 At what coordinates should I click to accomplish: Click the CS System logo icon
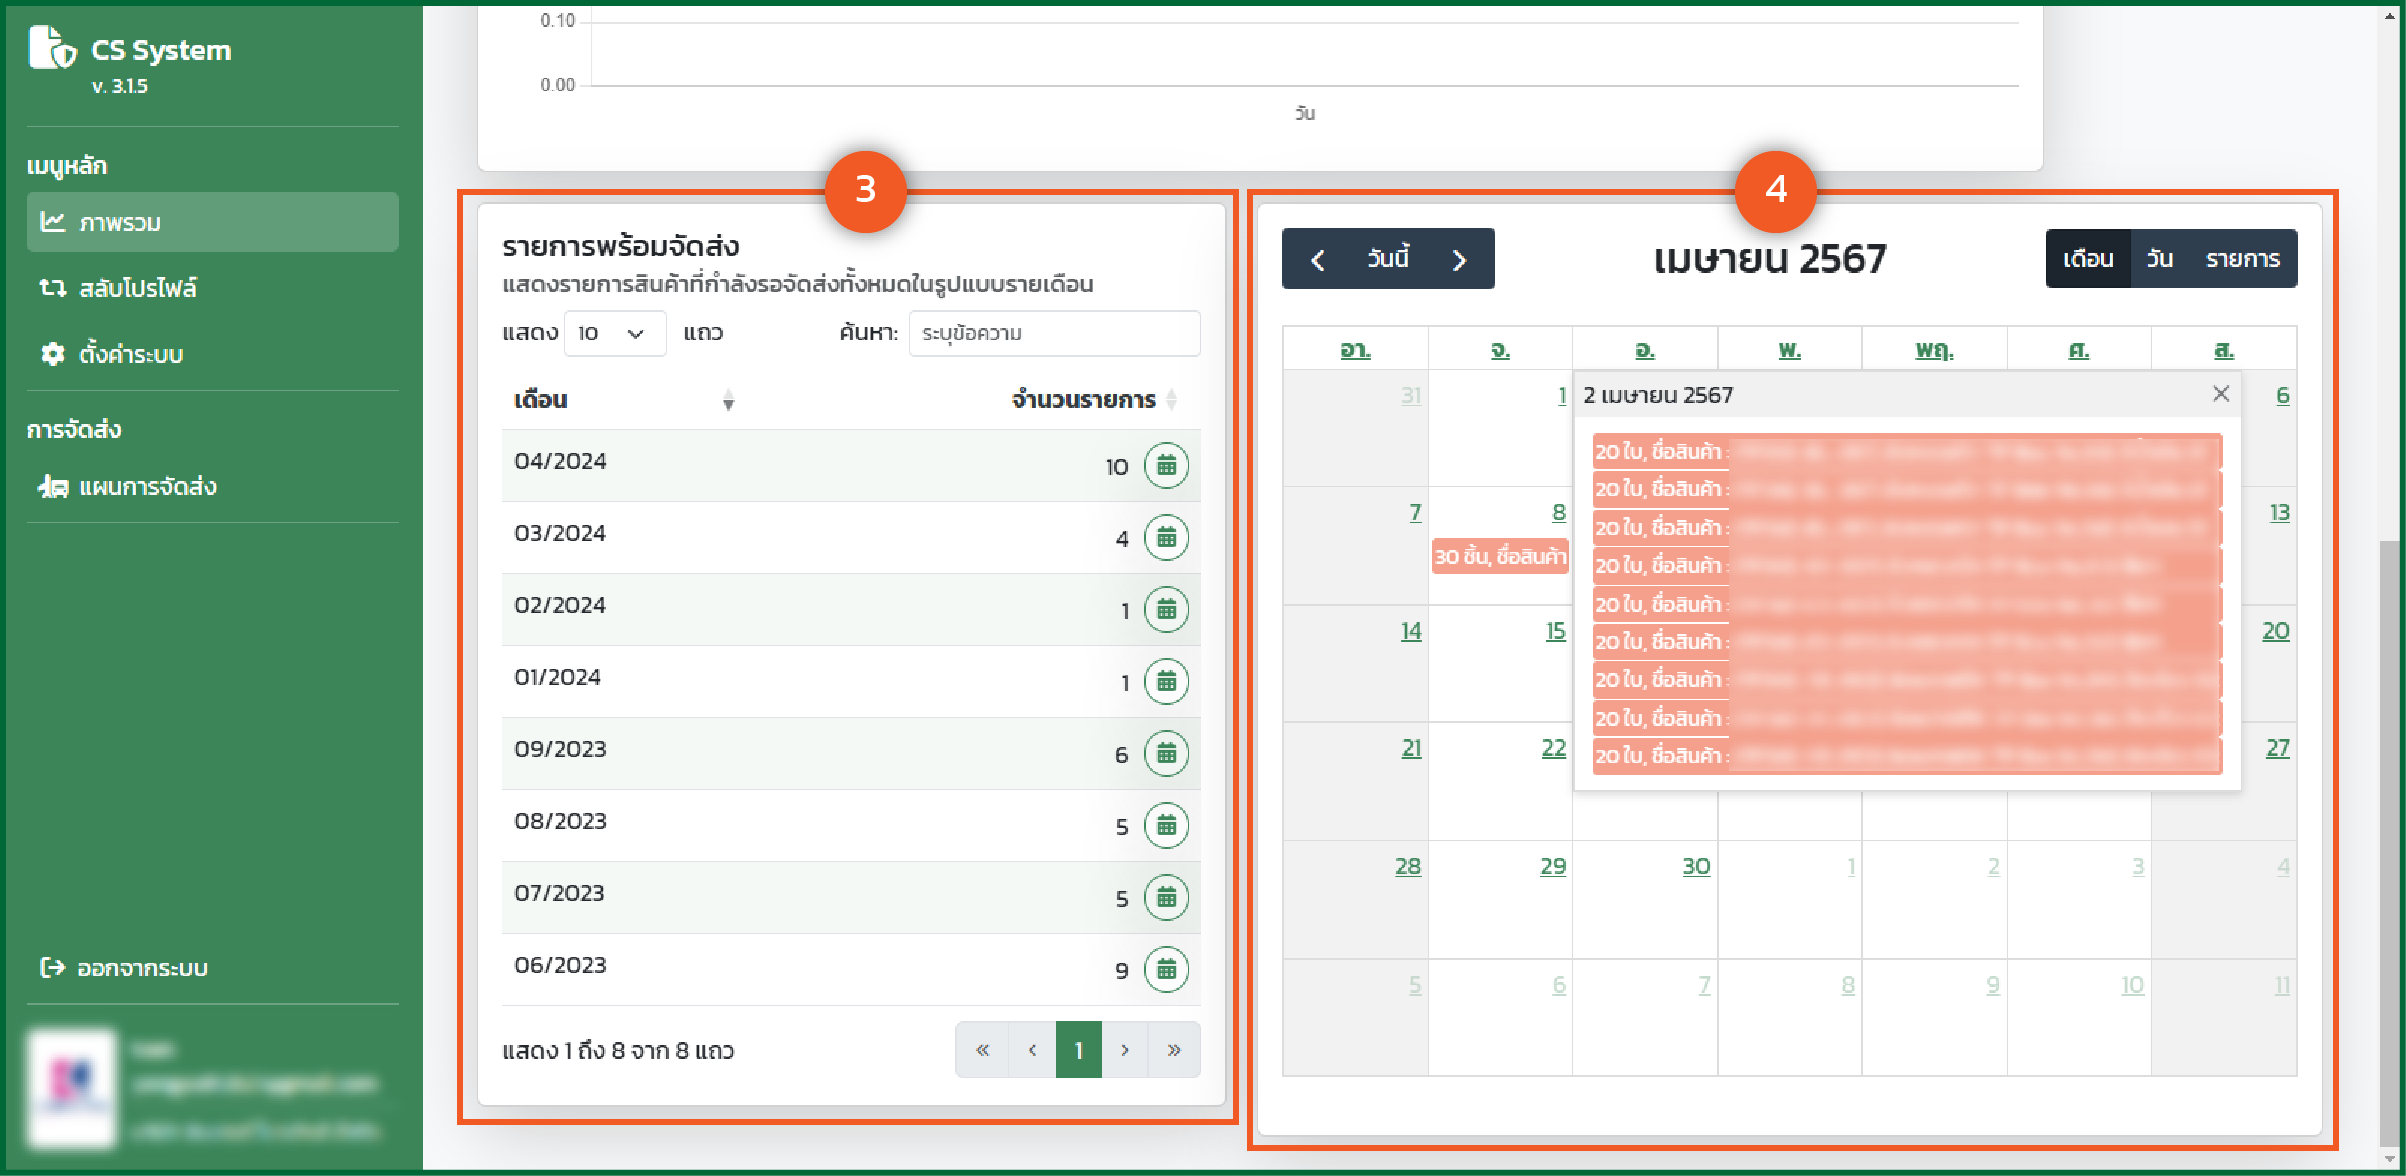(x=52, y=48)
